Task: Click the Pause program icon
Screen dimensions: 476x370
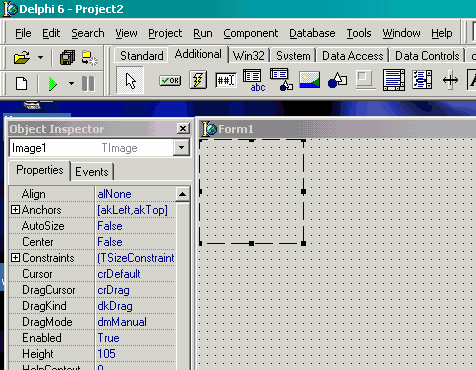Action: 88,84
